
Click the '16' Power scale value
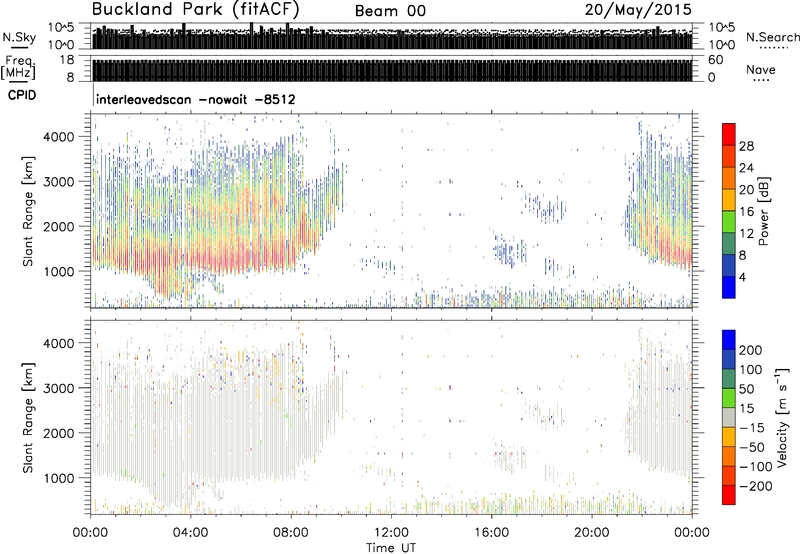(x=746, y=212)
